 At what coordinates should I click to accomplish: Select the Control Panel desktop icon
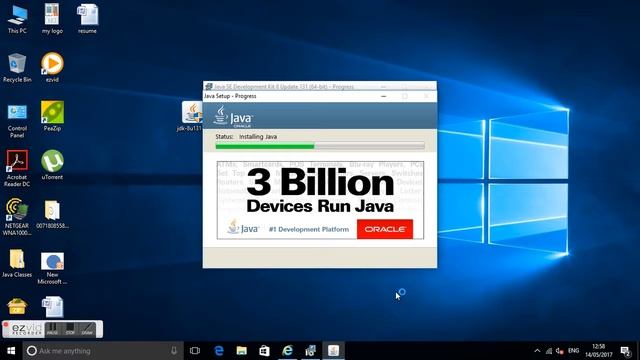pyautogui.click(x=17, y=120)
